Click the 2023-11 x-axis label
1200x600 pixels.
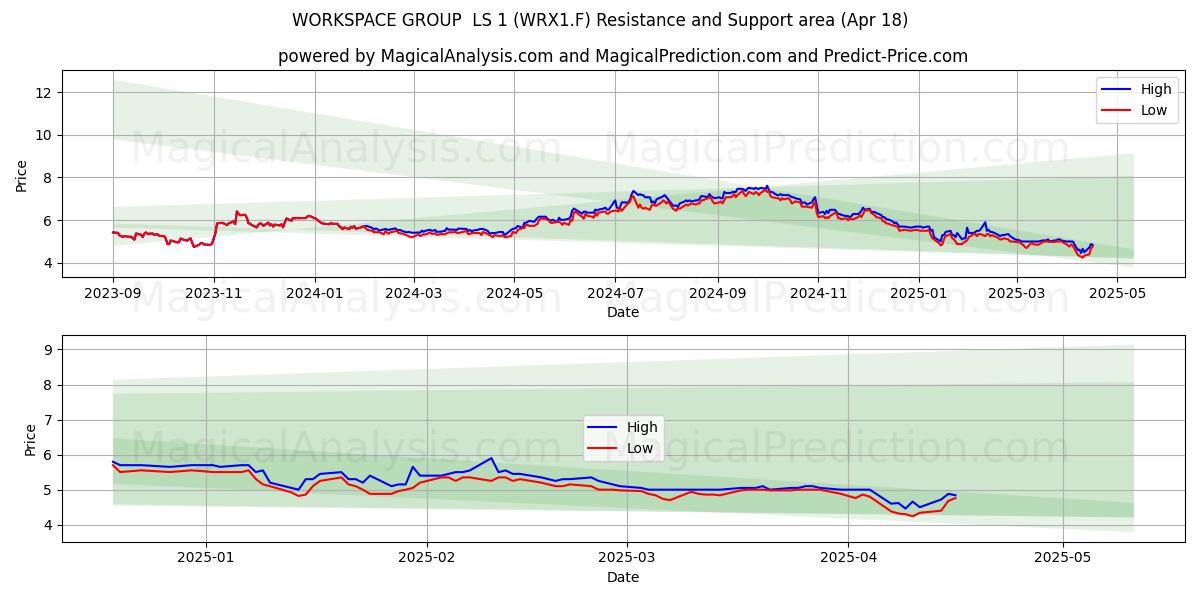point(214,293)
